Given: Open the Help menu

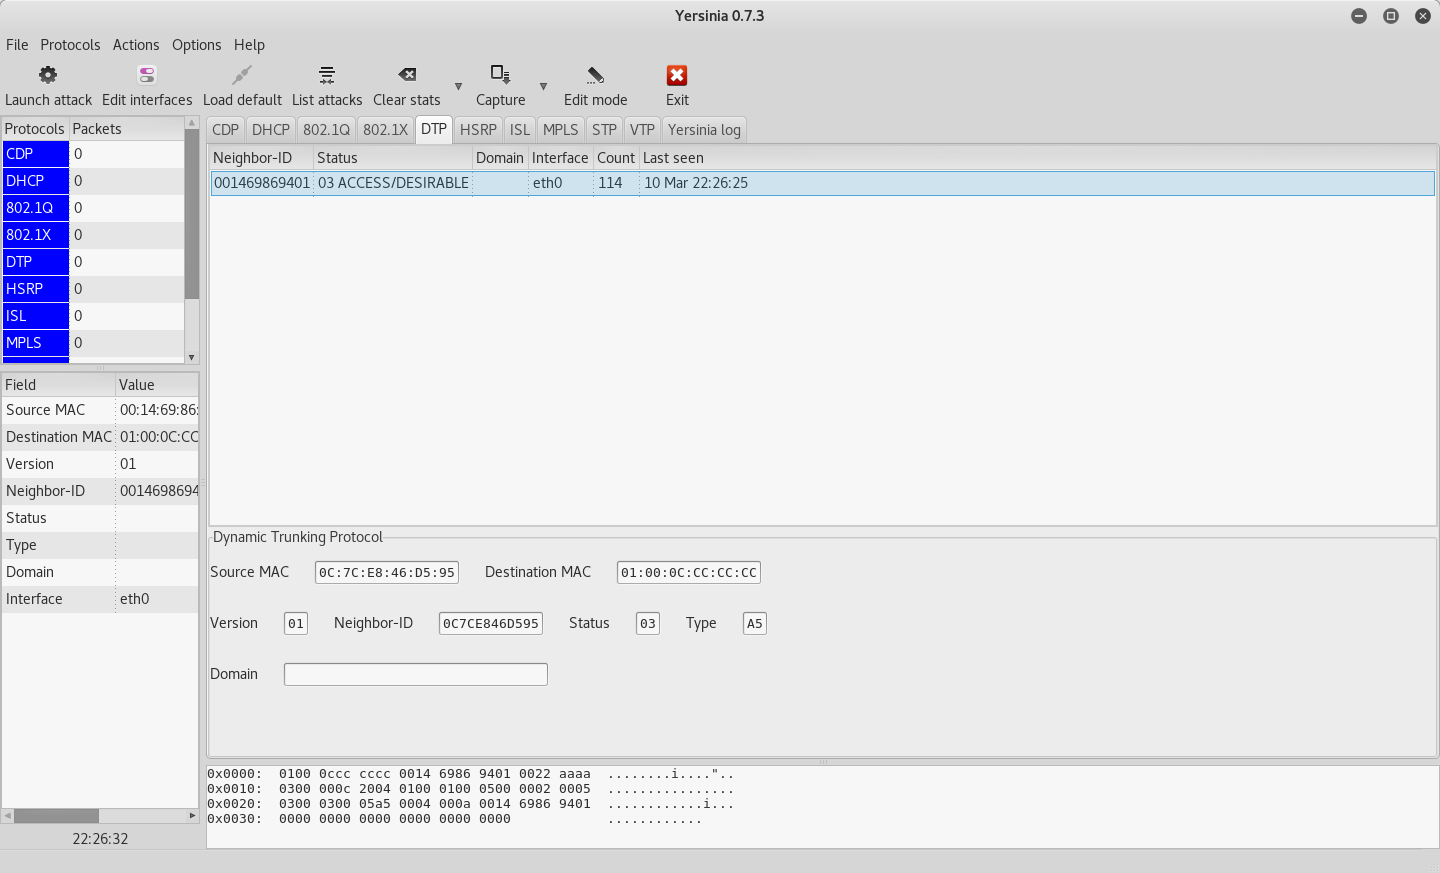Looking at the screenshot, I should pos(249,45).
